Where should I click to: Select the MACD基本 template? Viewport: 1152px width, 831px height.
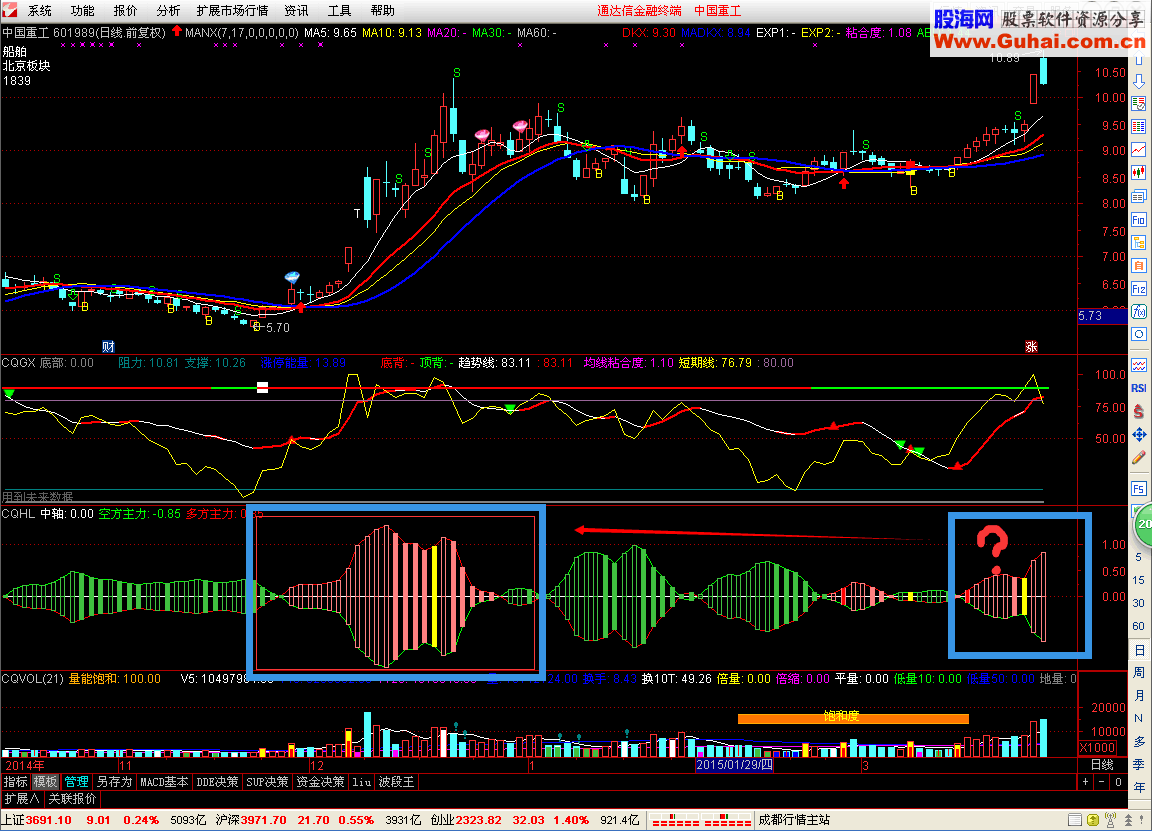click(164, 782)
